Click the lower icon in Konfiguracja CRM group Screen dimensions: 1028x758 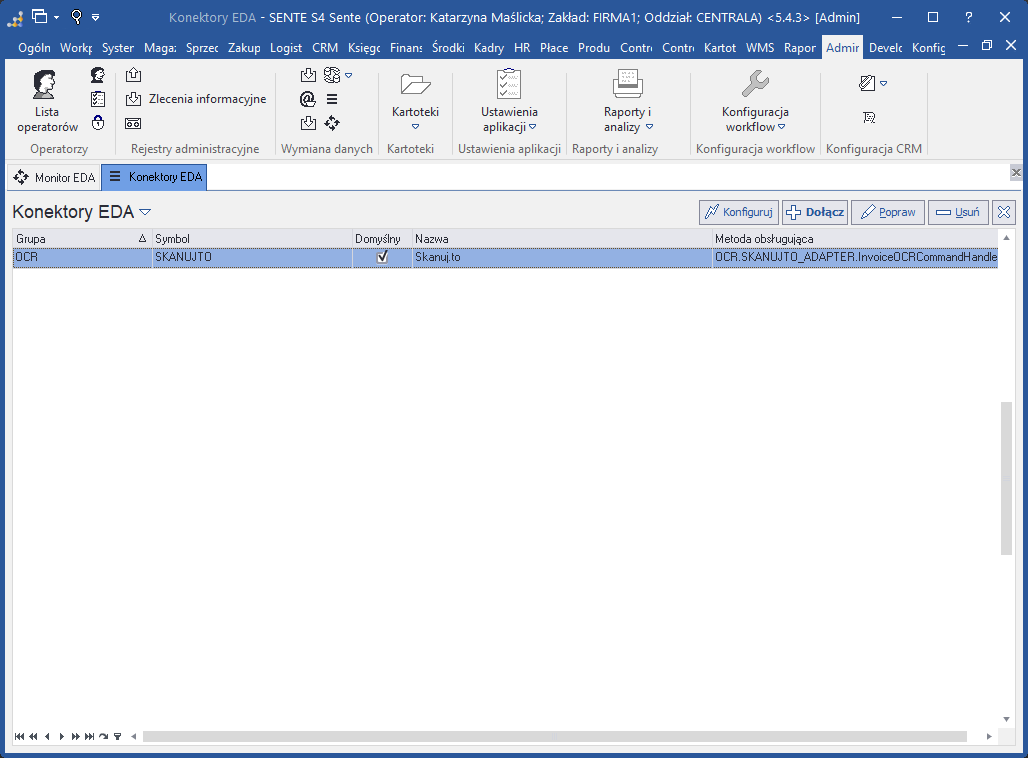pyautogui.click(x=869, y=117)
